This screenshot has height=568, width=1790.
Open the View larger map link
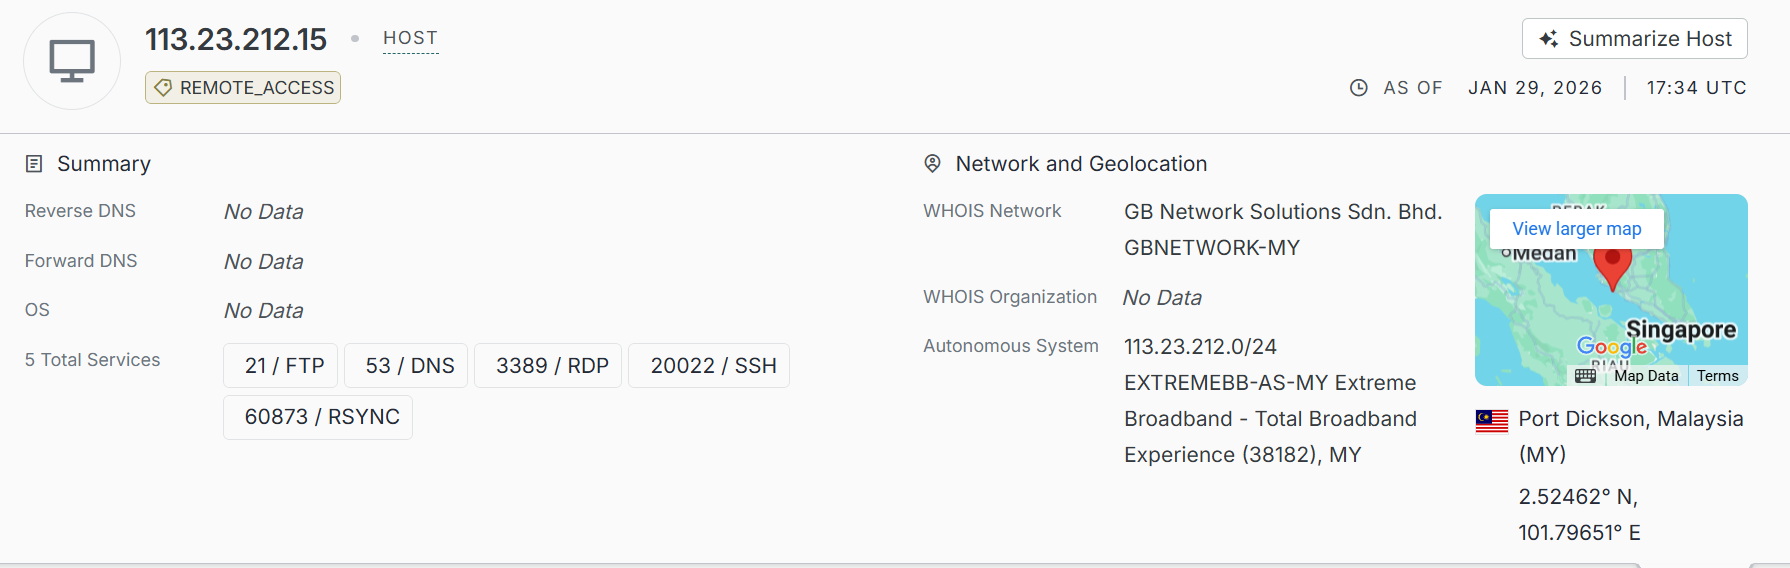pyautogui.click(x=1576, y=229)
